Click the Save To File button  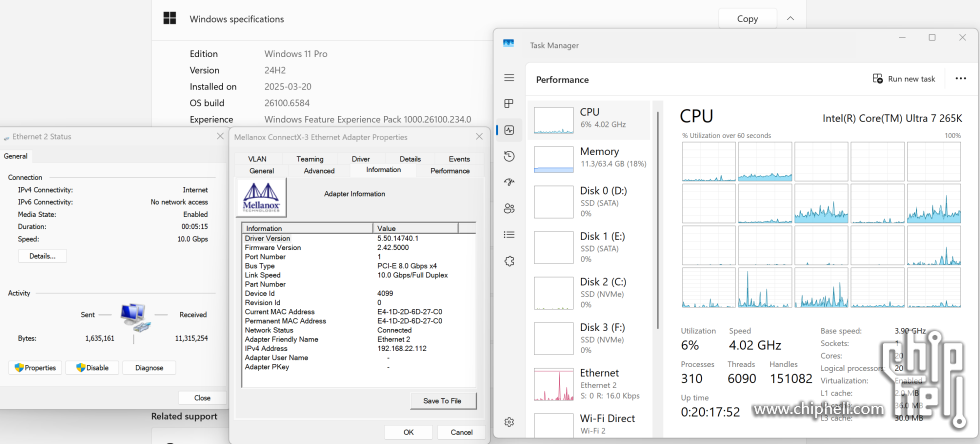442,400
